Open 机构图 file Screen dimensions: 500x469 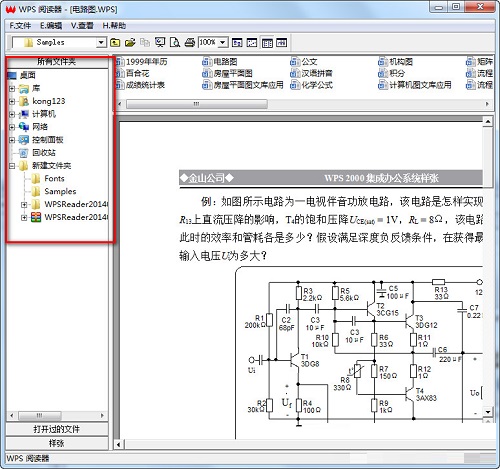click(401, 62)
